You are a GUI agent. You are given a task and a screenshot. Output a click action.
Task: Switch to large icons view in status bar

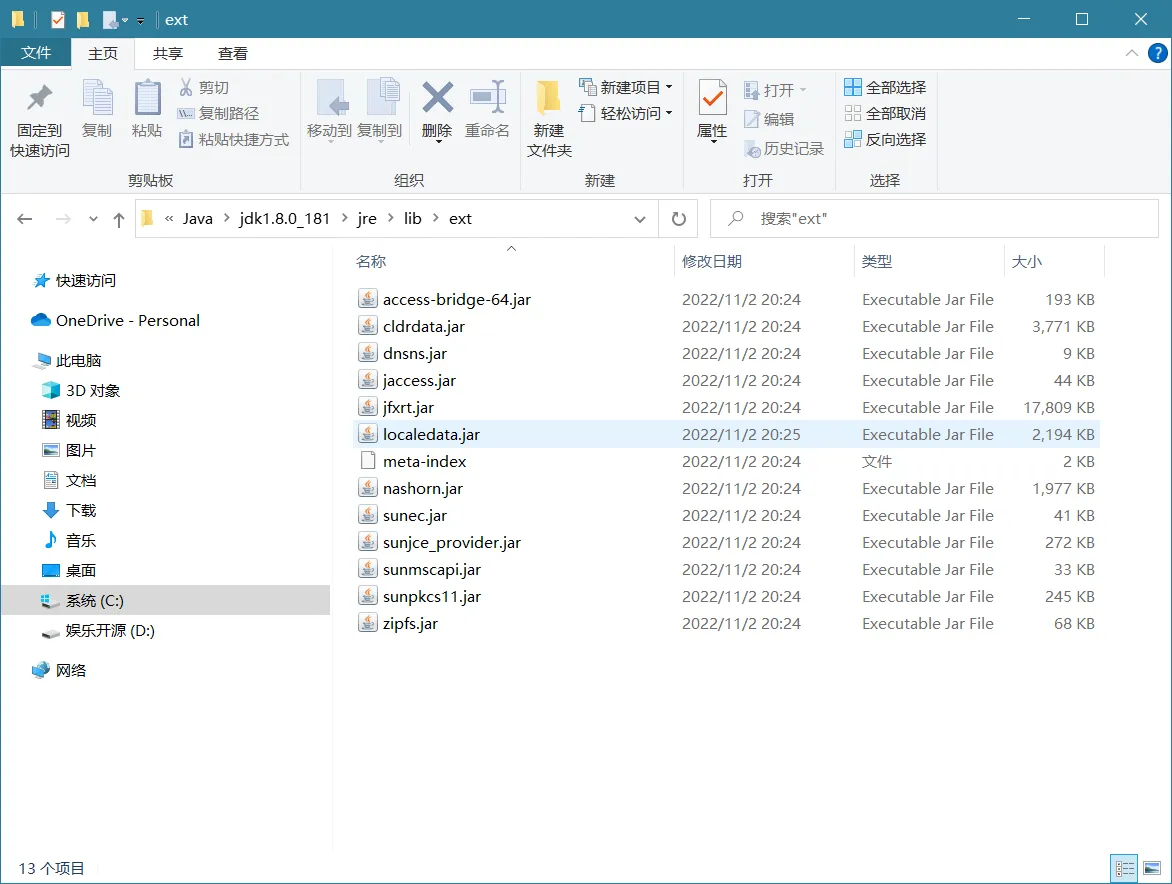point(1152,869)
